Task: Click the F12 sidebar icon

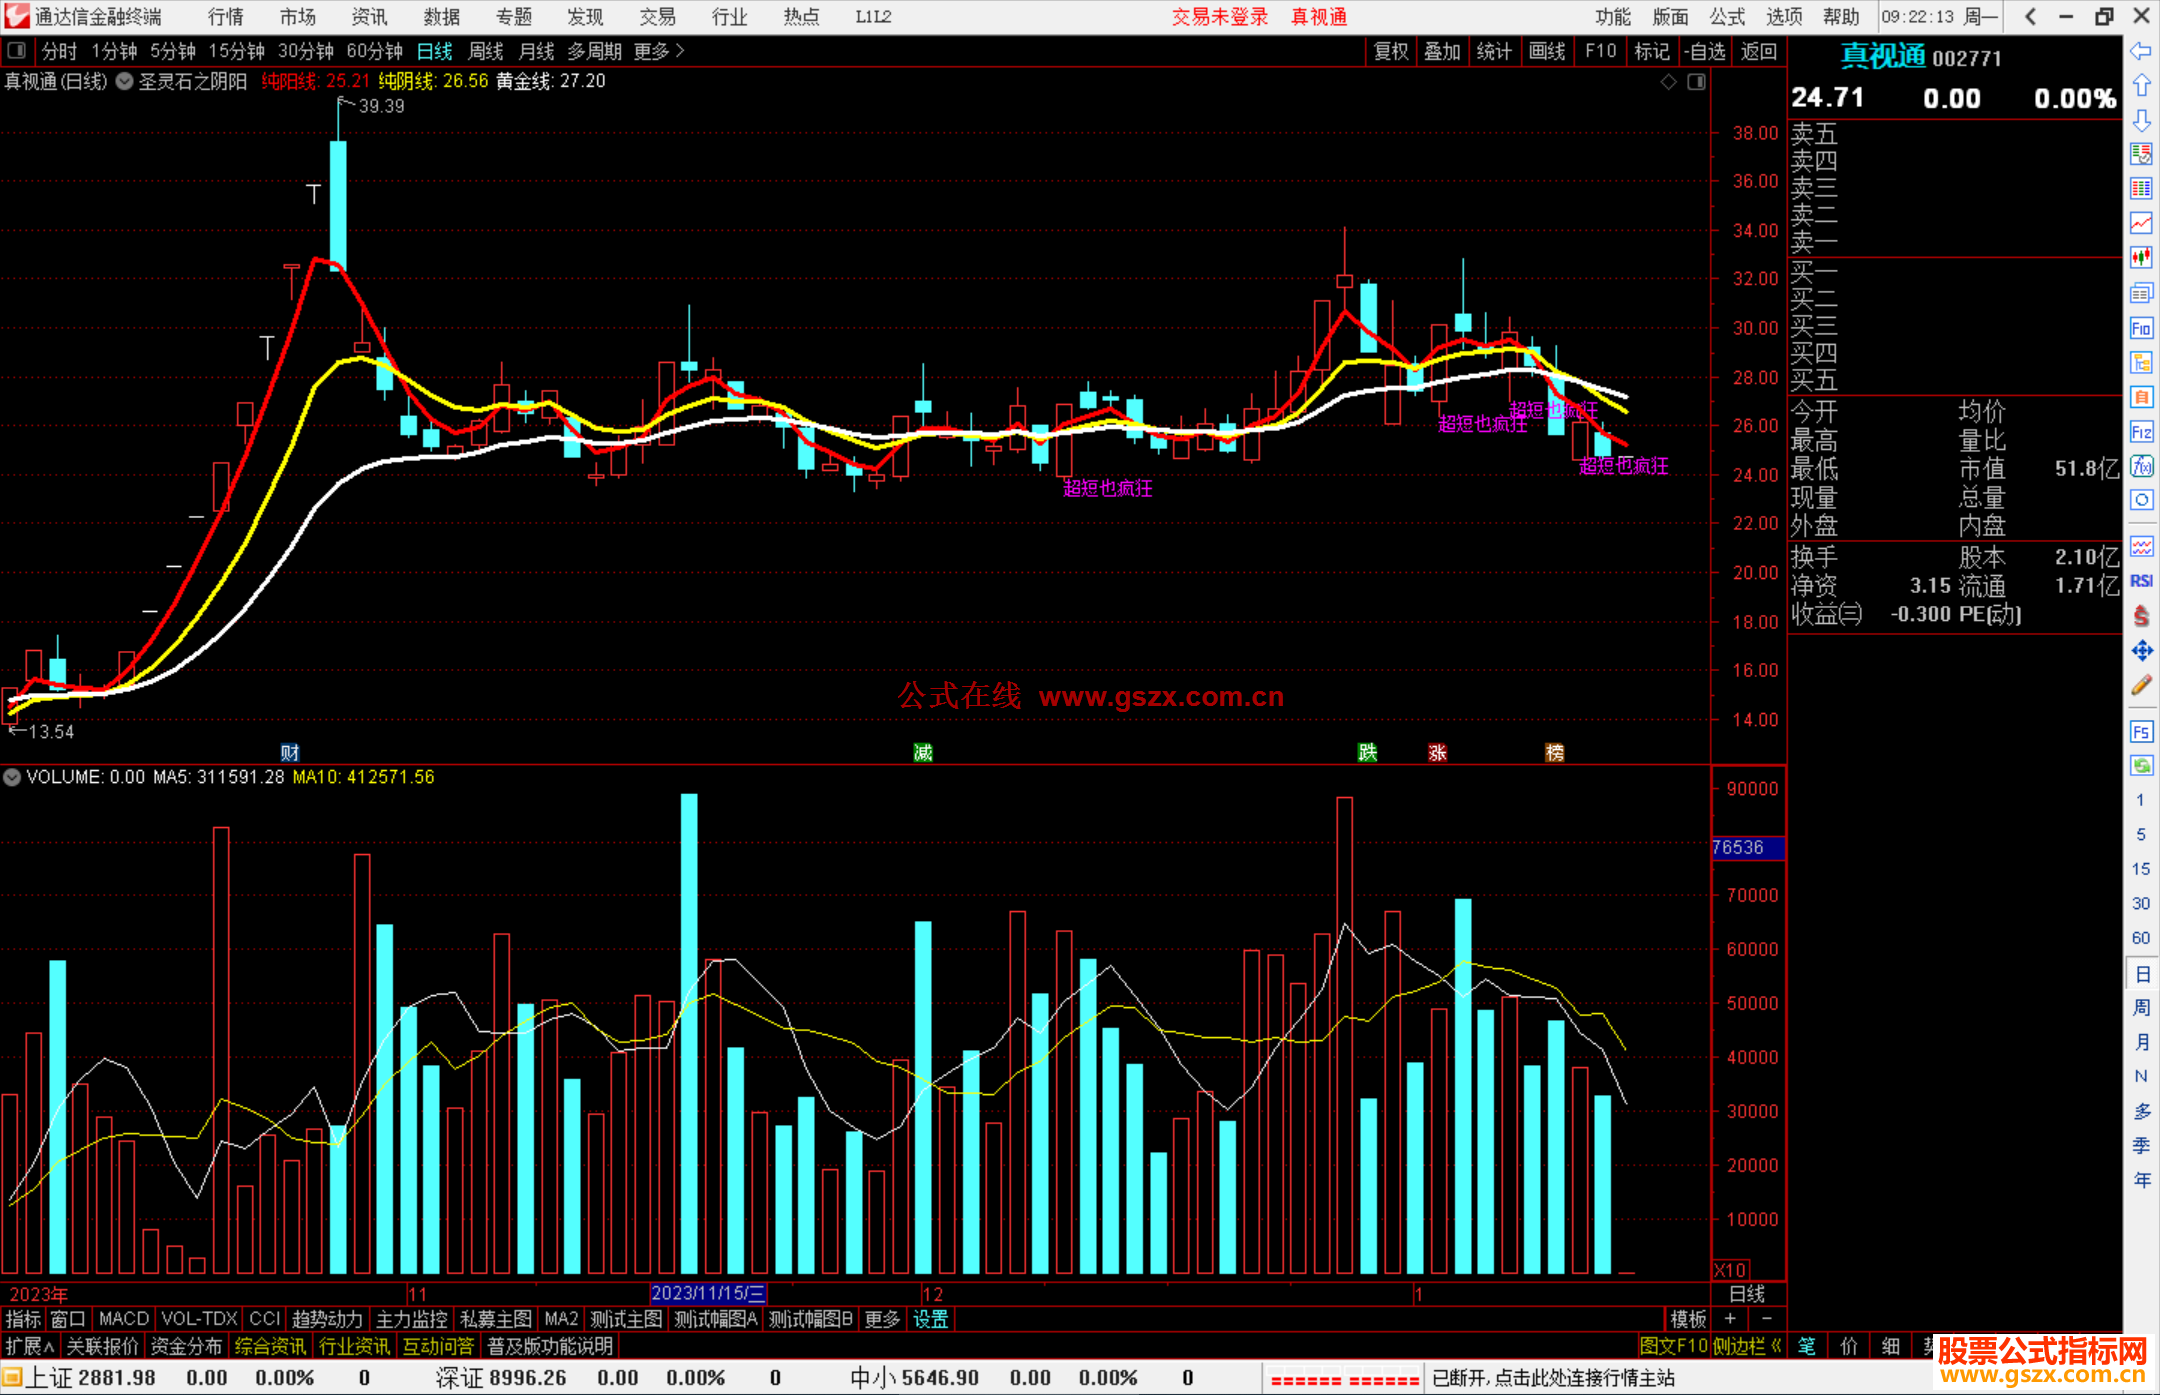Action: (2141, 432)
